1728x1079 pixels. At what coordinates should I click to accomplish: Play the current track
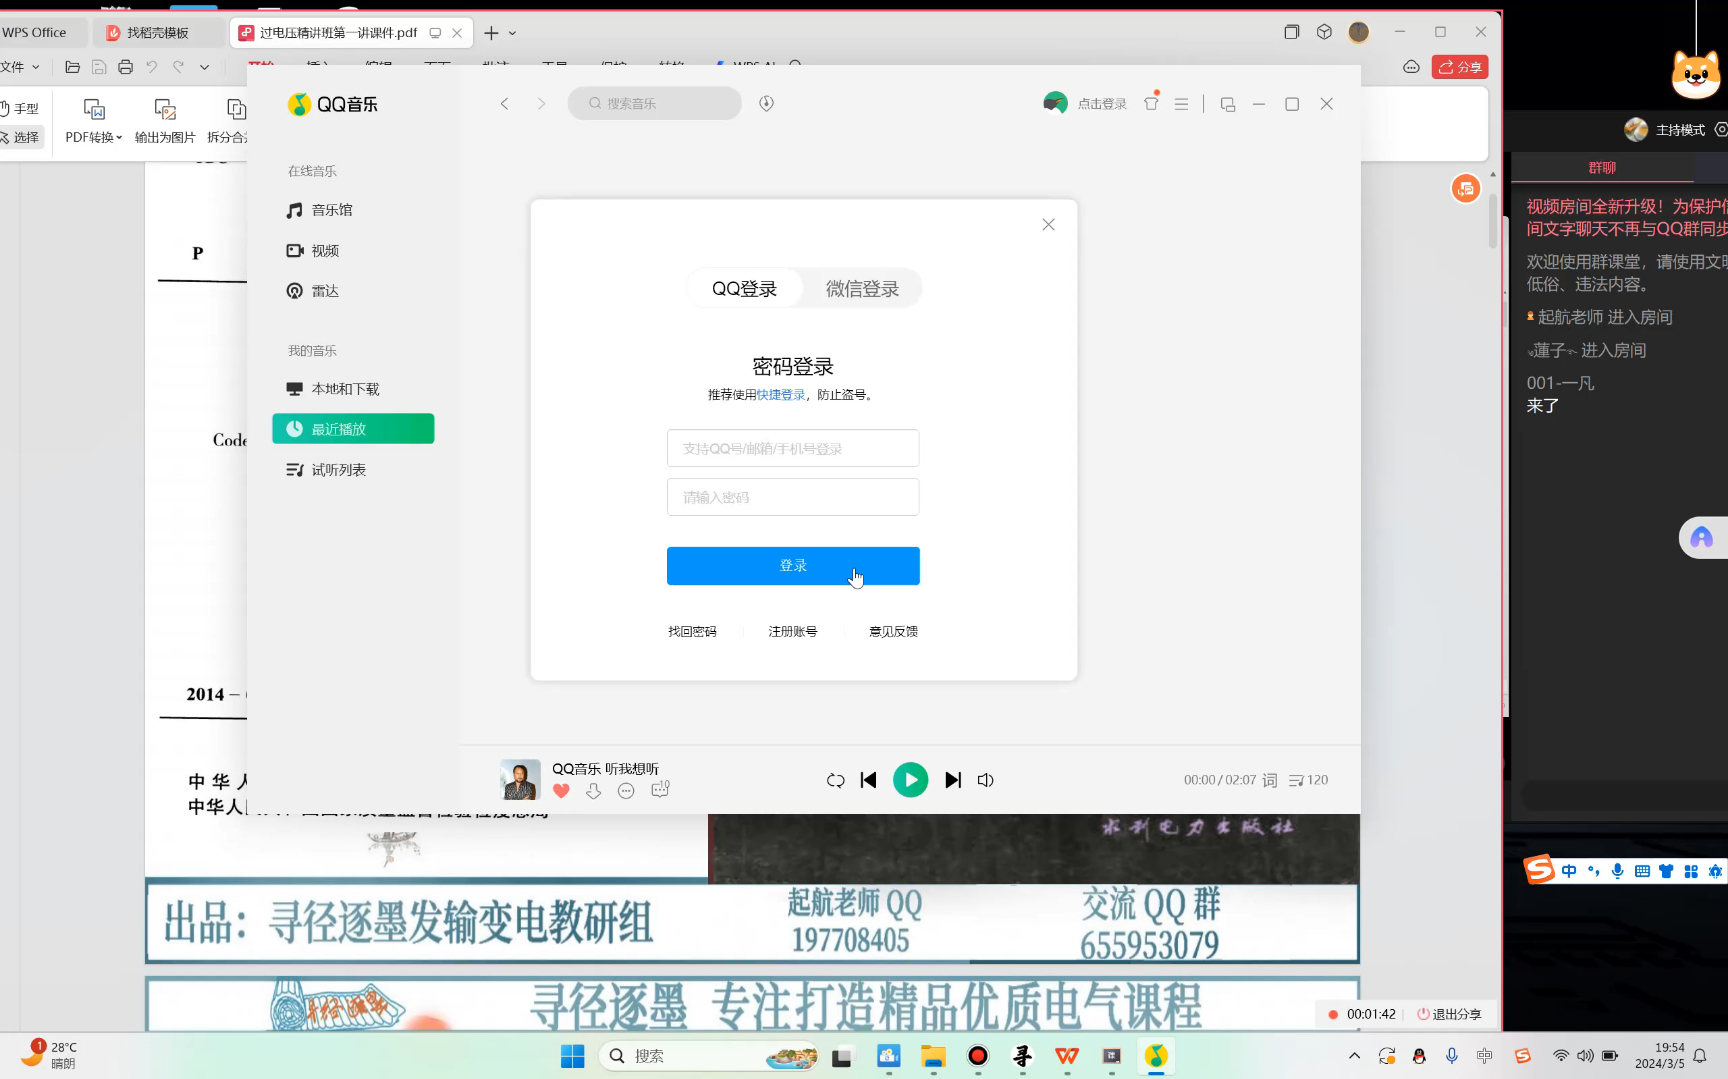(910, 780)
